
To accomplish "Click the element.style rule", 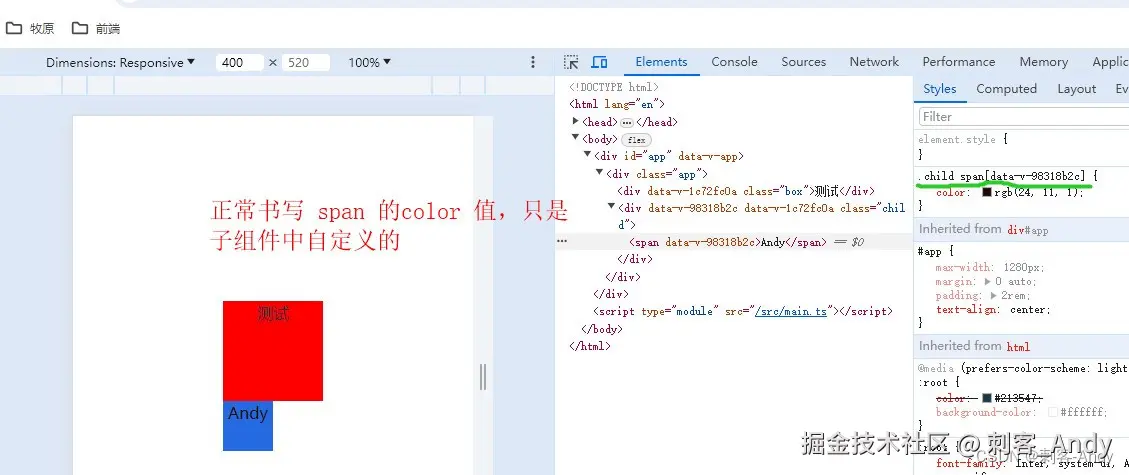I will click(x=957, y=140).
